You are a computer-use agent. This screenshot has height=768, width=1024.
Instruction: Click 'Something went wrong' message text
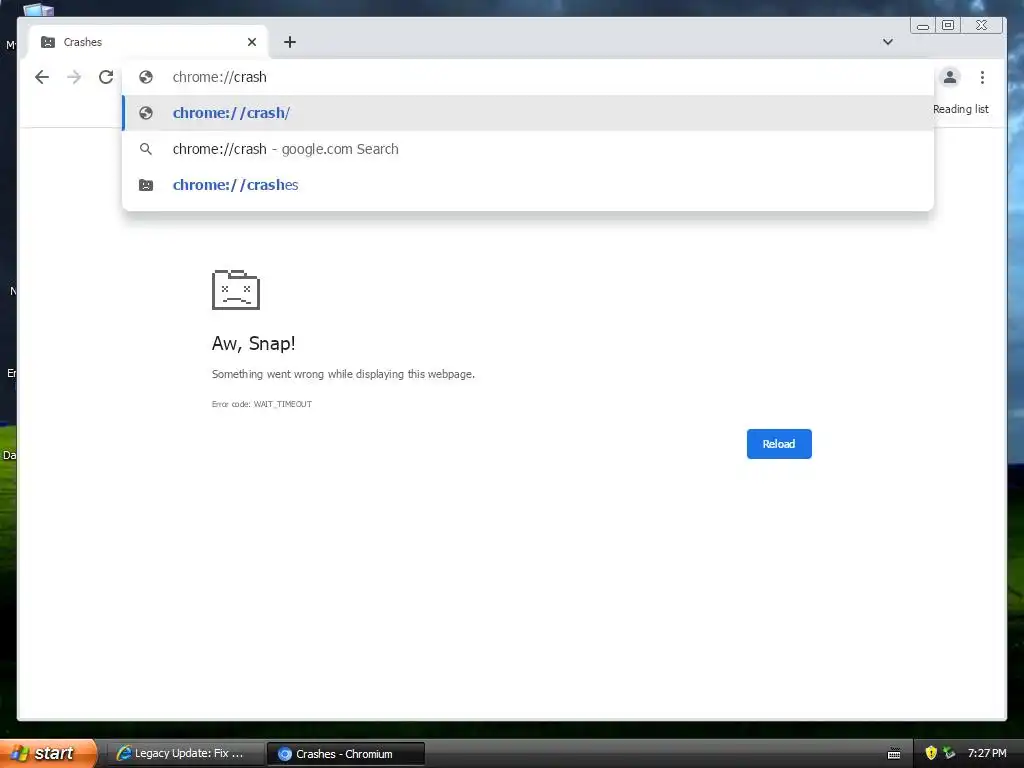click(x=343, y=374)
